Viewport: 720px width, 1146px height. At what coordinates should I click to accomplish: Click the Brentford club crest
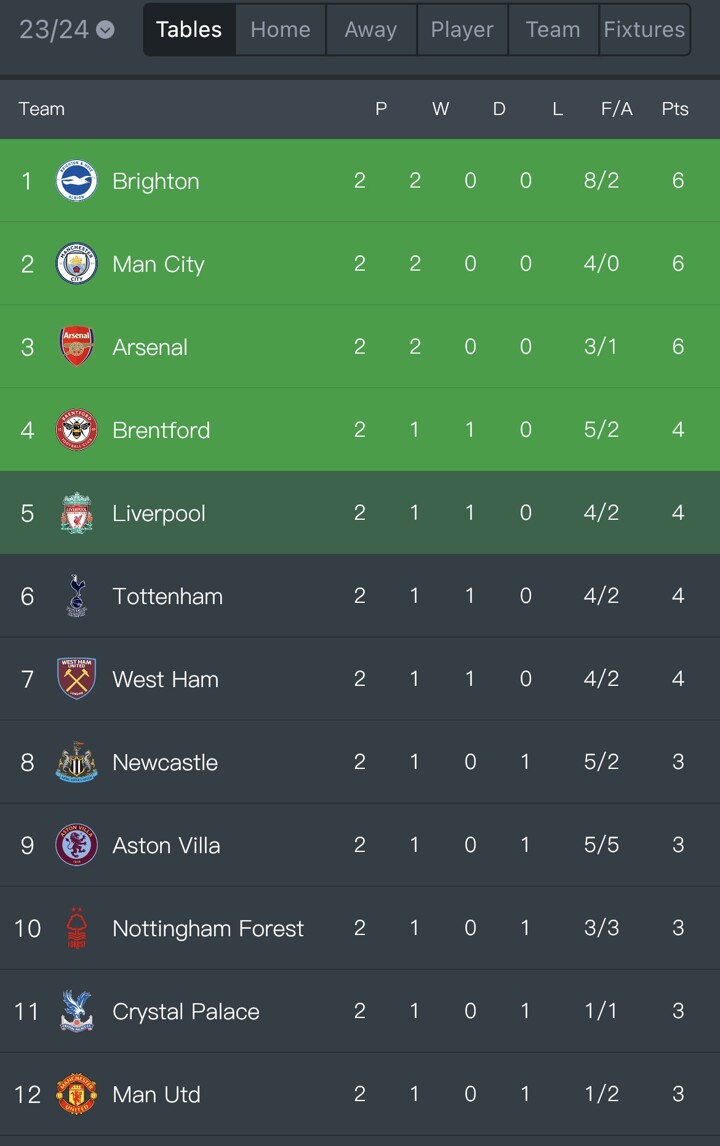coord(76,430)
